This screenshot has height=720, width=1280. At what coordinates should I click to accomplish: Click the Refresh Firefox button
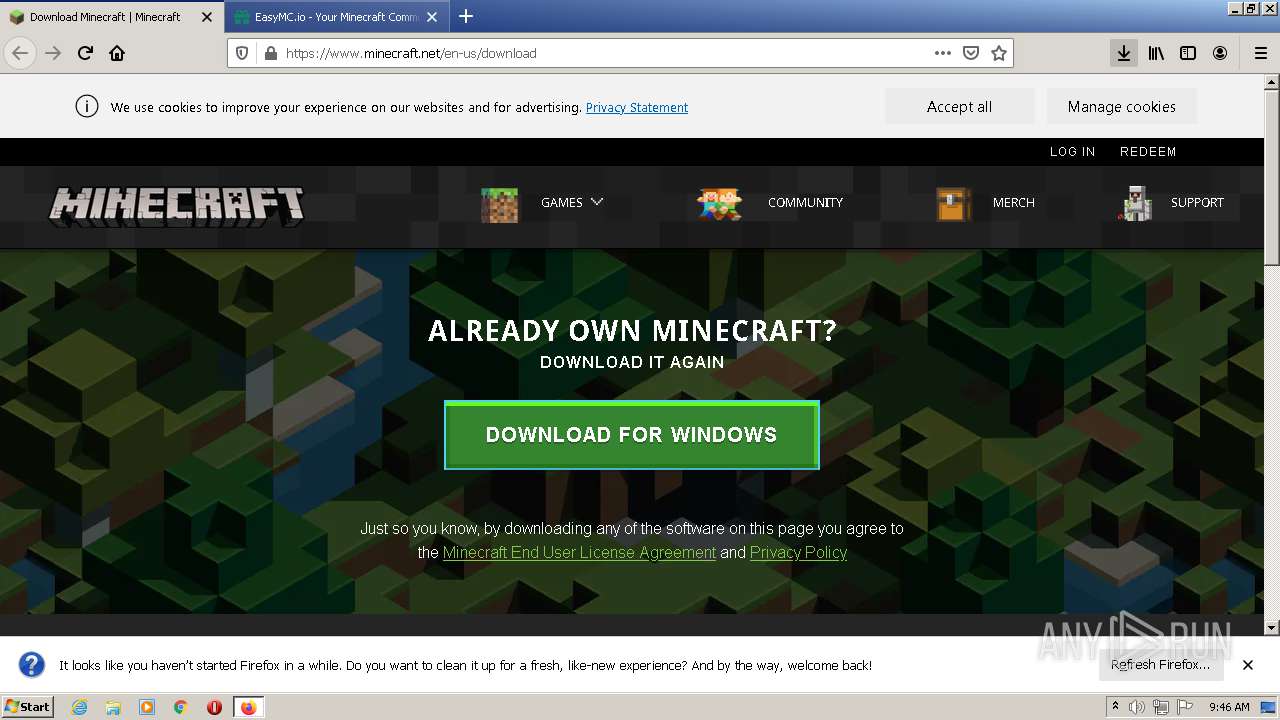pyautogui.click(x=1160, y=664)
